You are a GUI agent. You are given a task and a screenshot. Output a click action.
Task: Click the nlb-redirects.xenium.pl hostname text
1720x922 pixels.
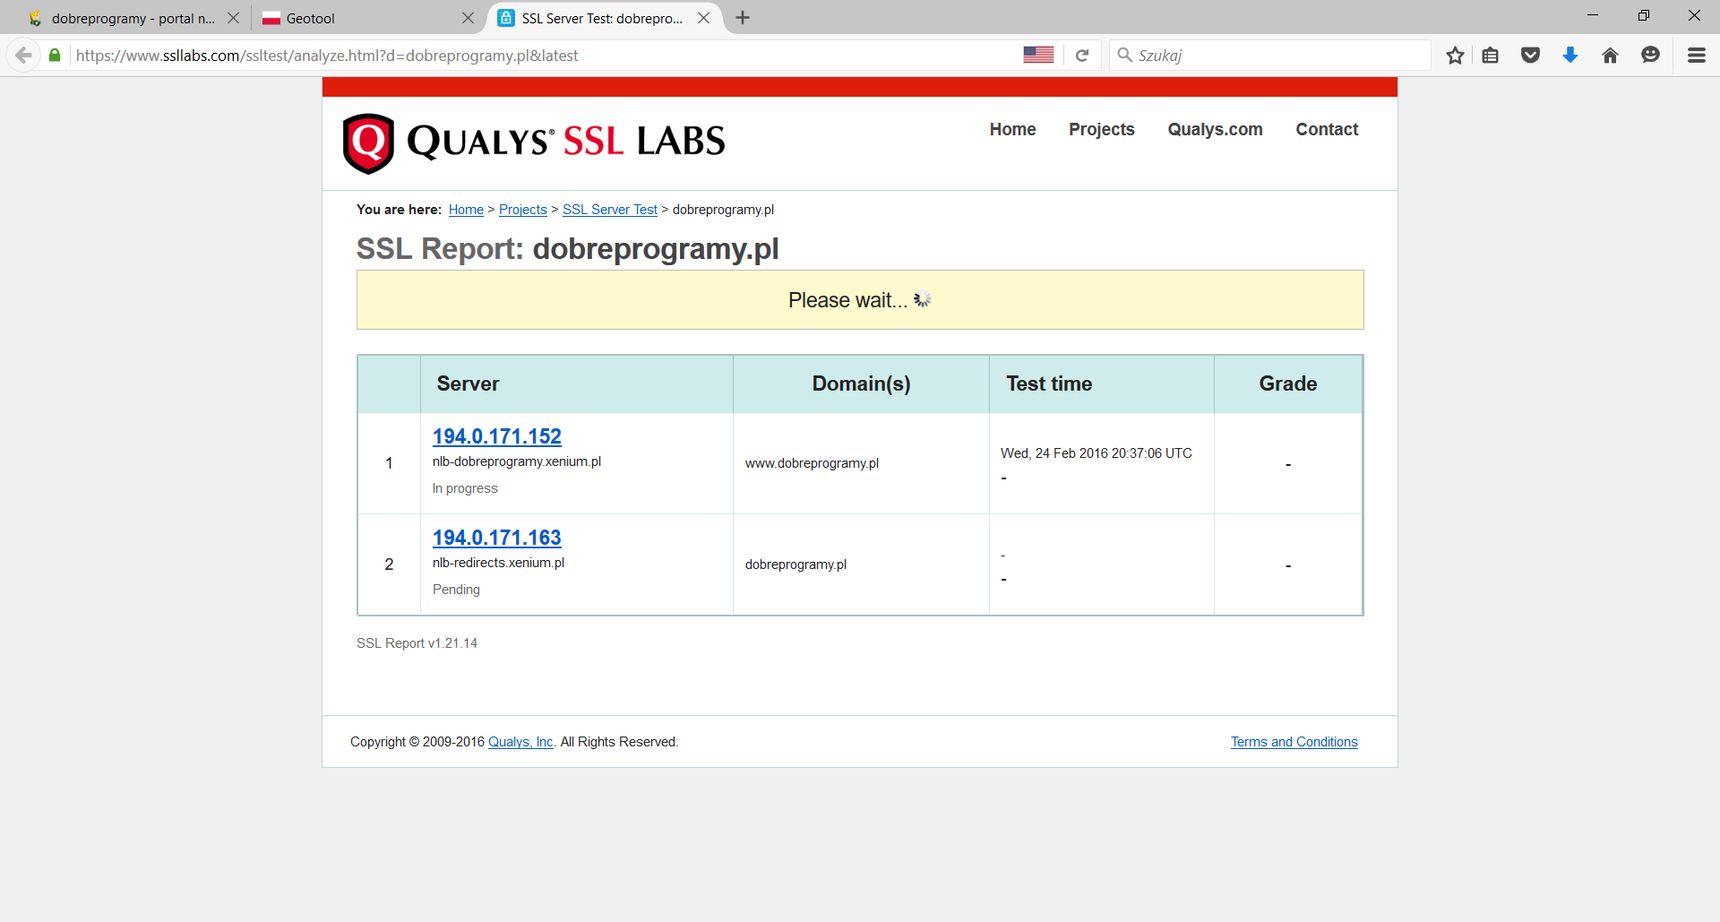498,562
